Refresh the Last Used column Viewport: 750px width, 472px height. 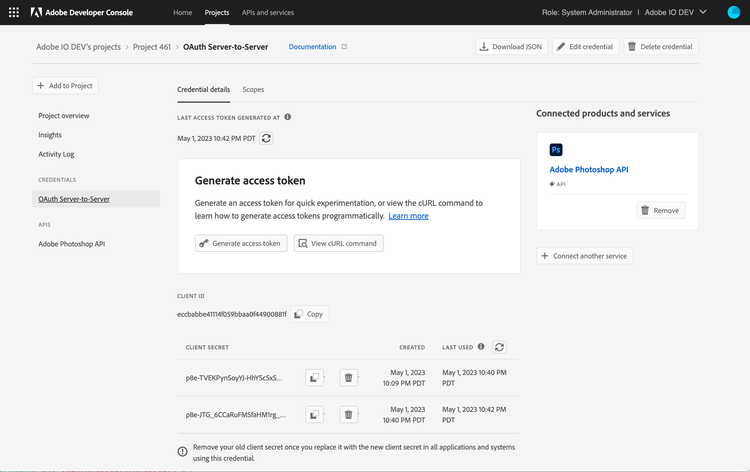pyautogui.click(x=500, y=347)
